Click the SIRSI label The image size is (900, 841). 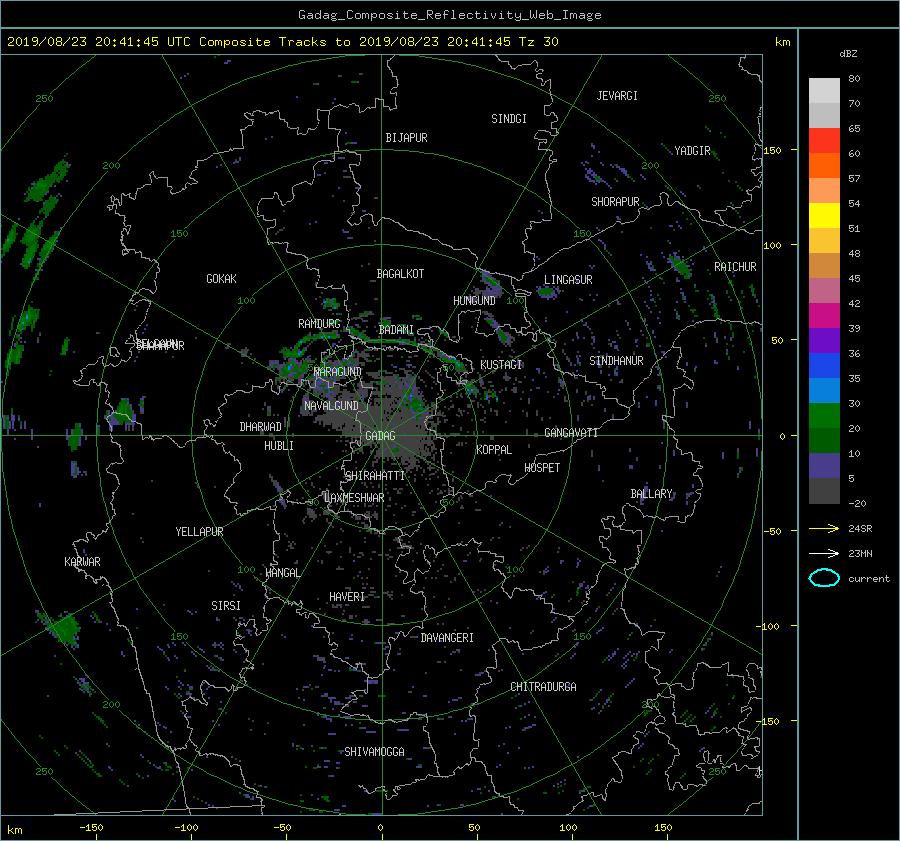[226, 606]
